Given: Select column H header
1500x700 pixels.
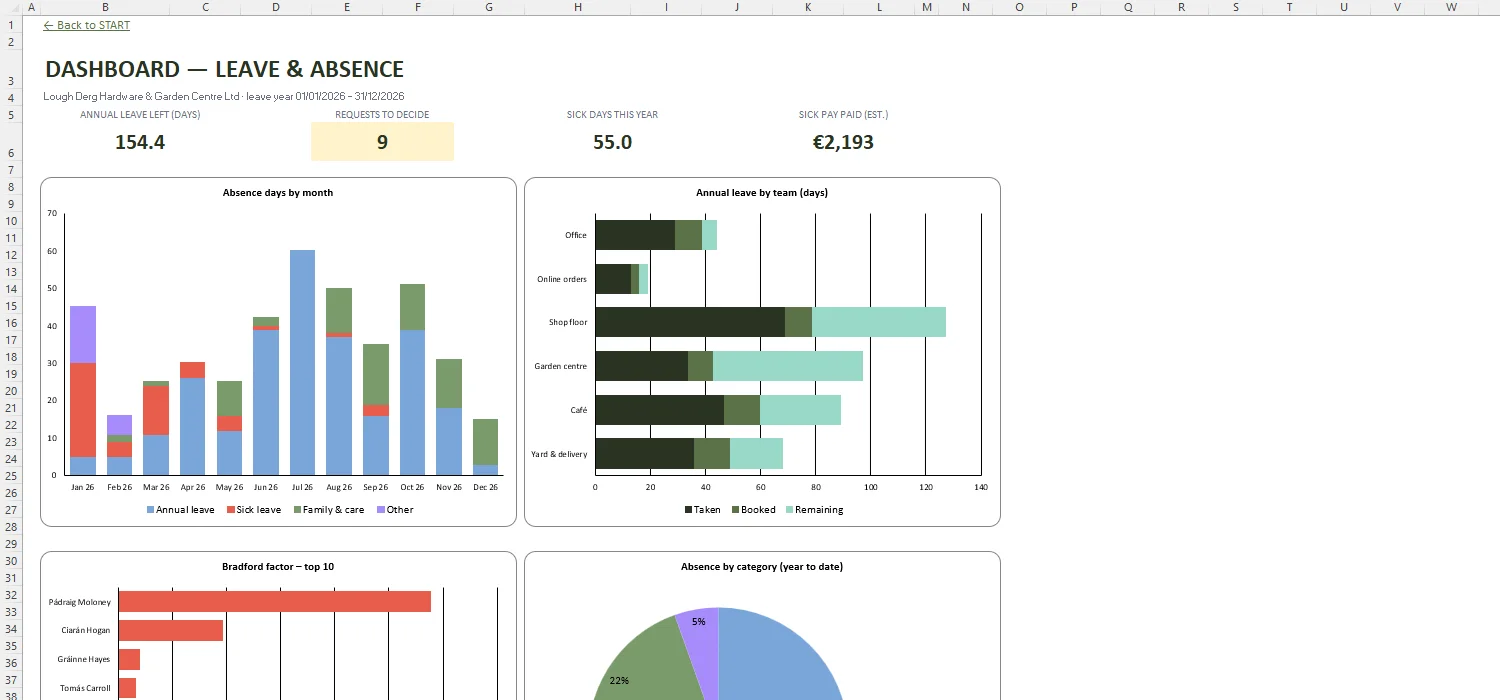Looking at the screenshot, I should 578,7.
